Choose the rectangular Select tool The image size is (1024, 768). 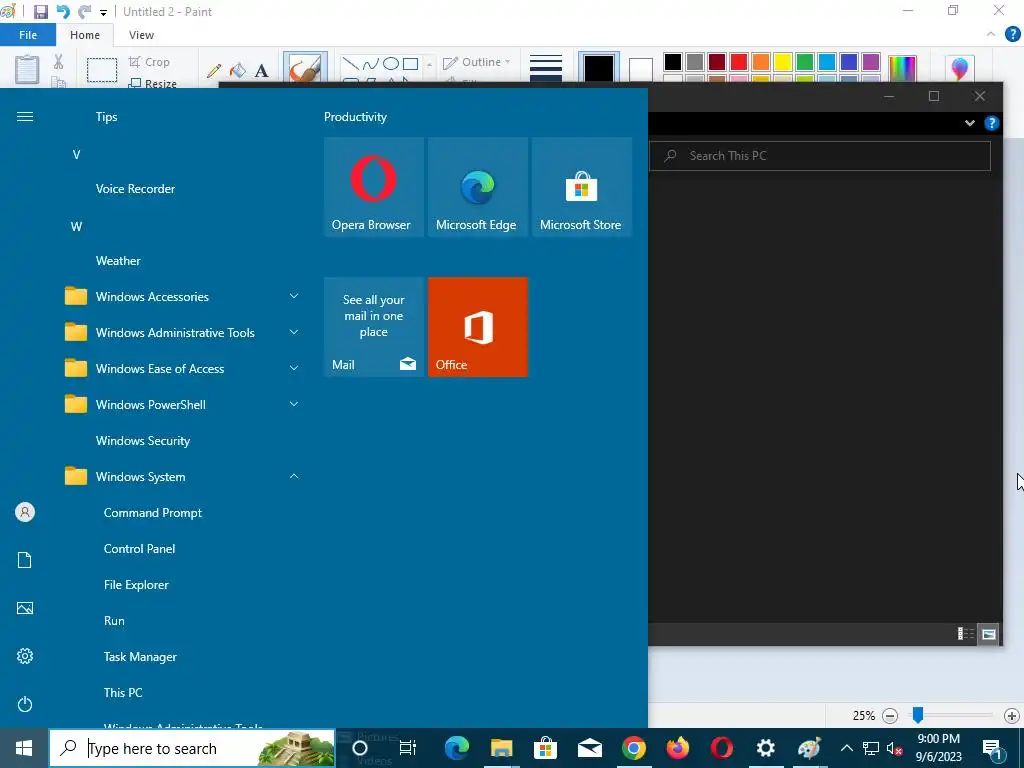coord(102,69)
